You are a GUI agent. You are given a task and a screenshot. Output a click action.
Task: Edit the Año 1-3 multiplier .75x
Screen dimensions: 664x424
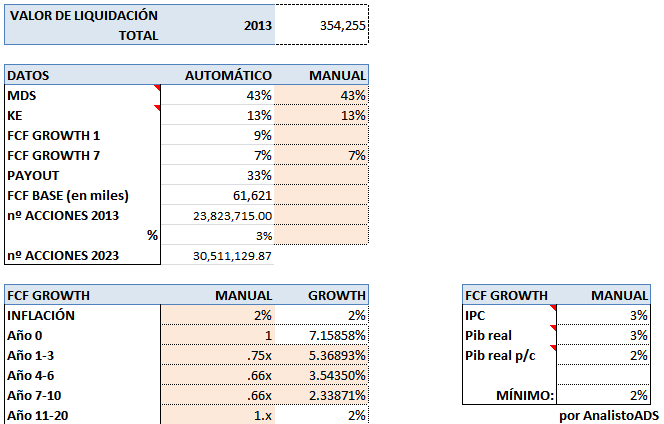pos(218,355)
